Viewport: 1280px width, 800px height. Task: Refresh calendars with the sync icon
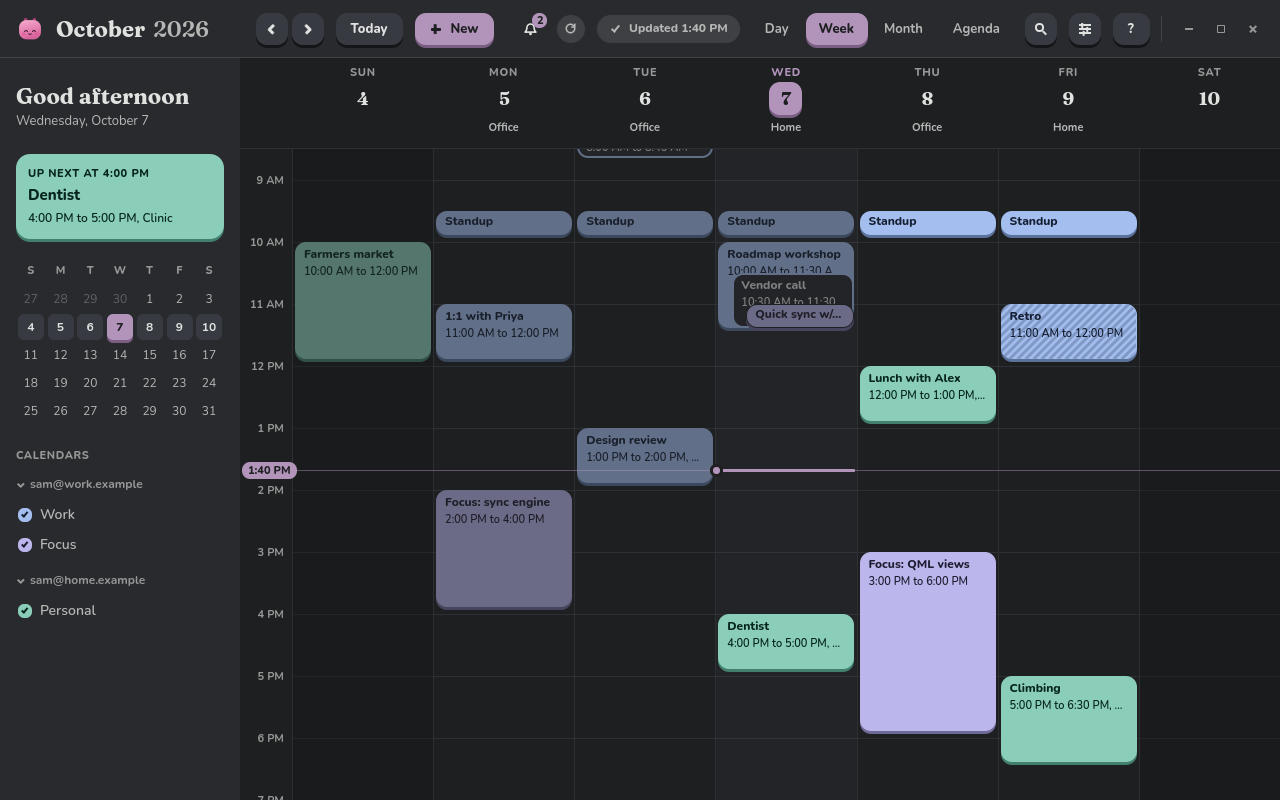click(571, 29)
